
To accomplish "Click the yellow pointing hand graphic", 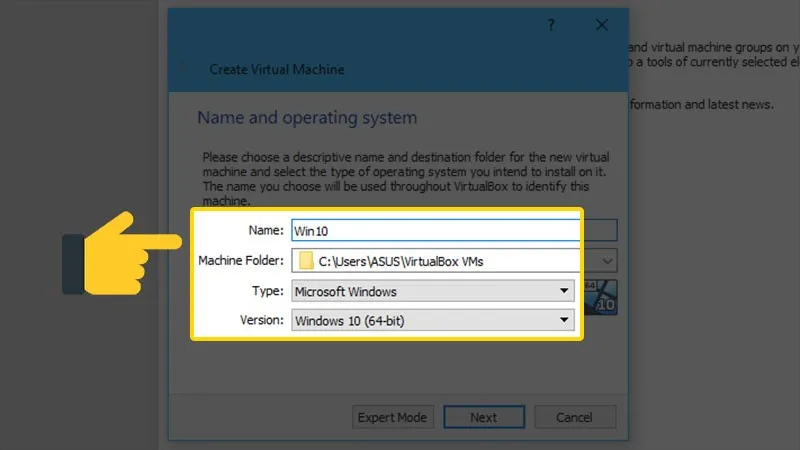I will (118, 251).
